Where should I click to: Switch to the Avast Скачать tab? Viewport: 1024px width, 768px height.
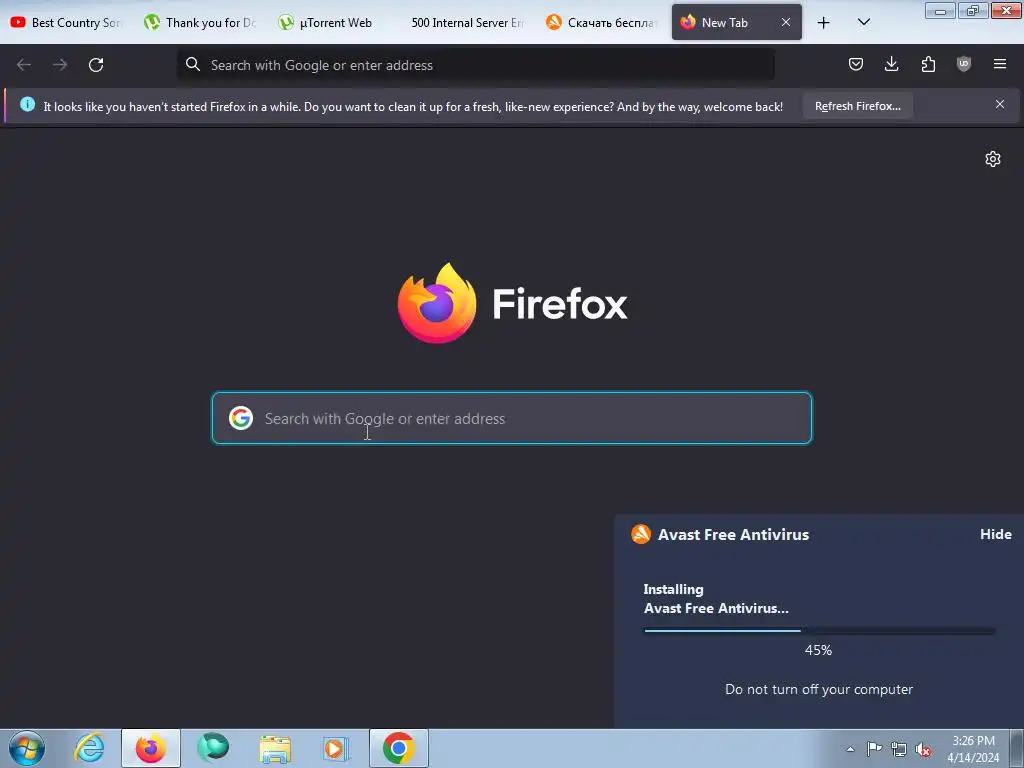[600, 23]
